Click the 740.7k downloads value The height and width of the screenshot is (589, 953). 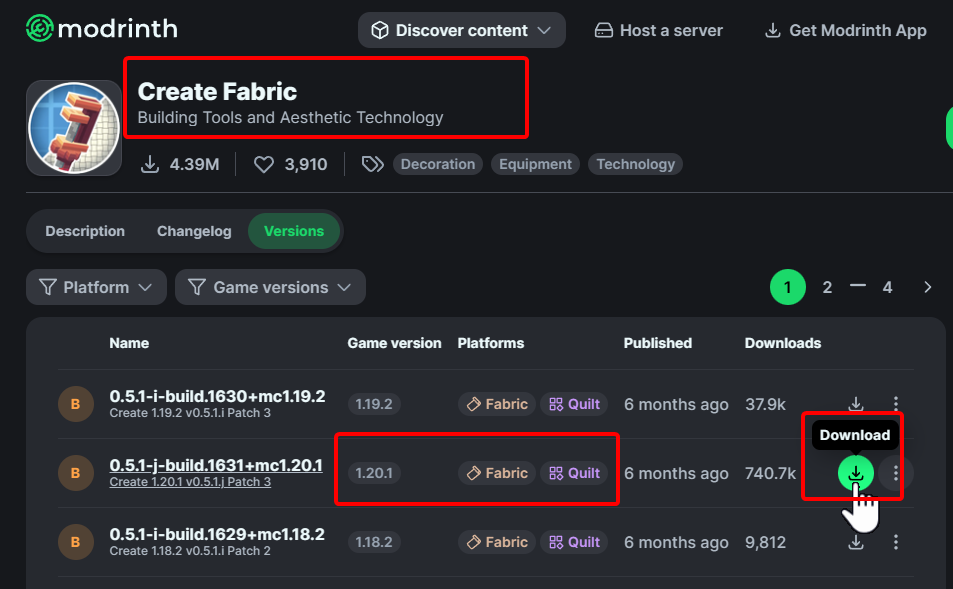[x=770, y=473]
